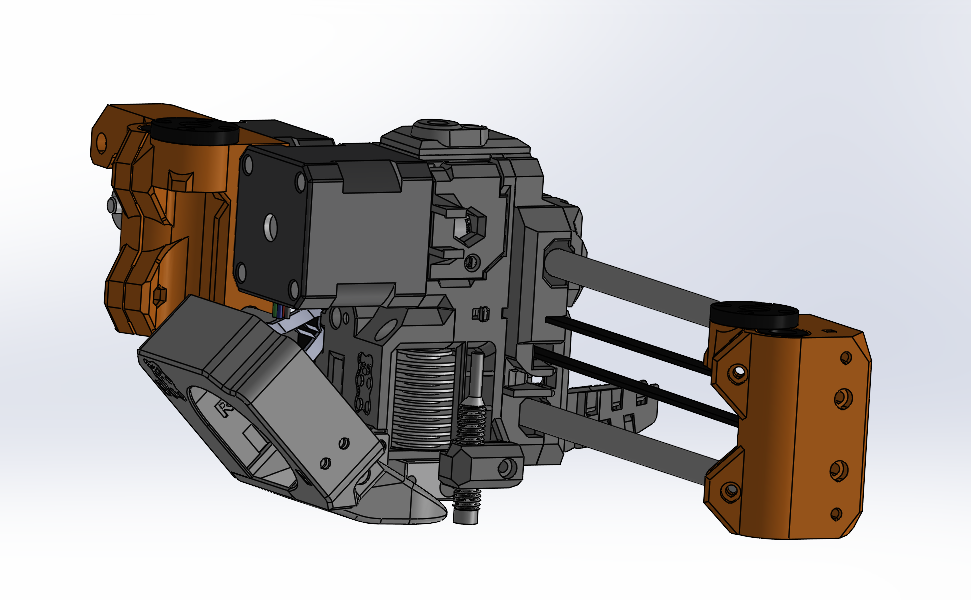
Task: Pick the finned heatsink cylinder
Action: [x=425, y=397]
